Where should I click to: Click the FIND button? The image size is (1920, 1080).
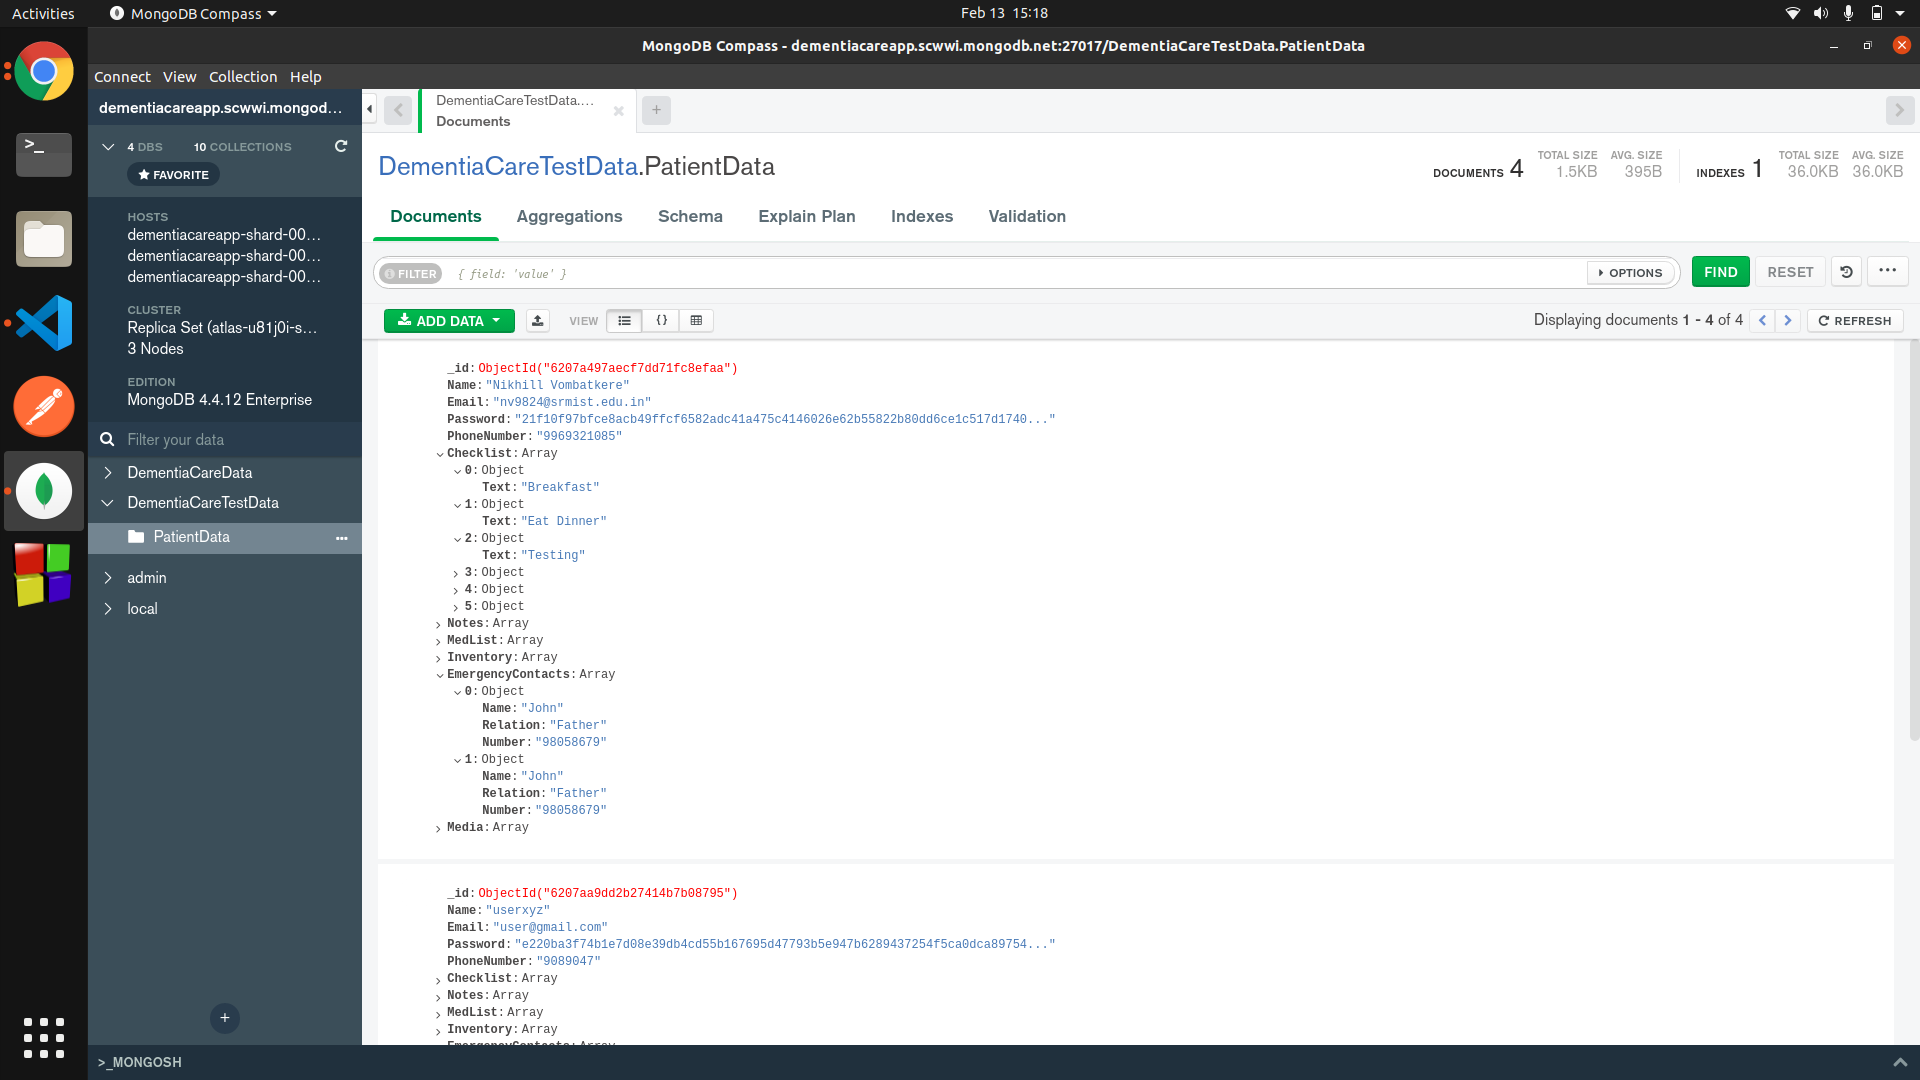pyautogui.click(x=1720, y=272)
